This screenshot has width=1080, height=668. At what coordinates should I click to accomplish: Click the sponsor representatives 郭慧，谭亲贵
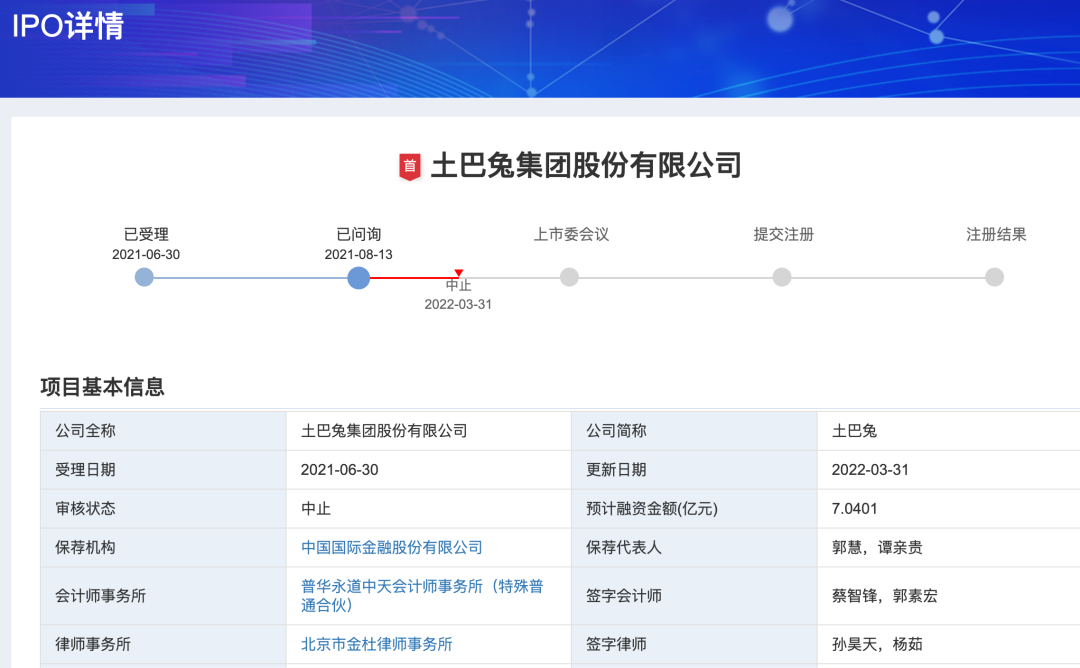(x=877, y=547)
